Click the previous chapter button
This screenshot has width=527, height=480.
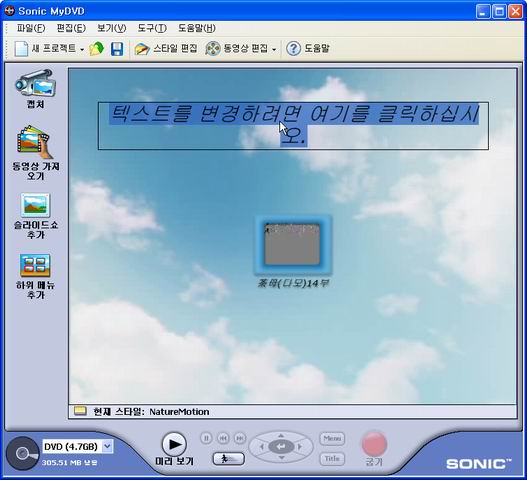[x=223, y=438]
